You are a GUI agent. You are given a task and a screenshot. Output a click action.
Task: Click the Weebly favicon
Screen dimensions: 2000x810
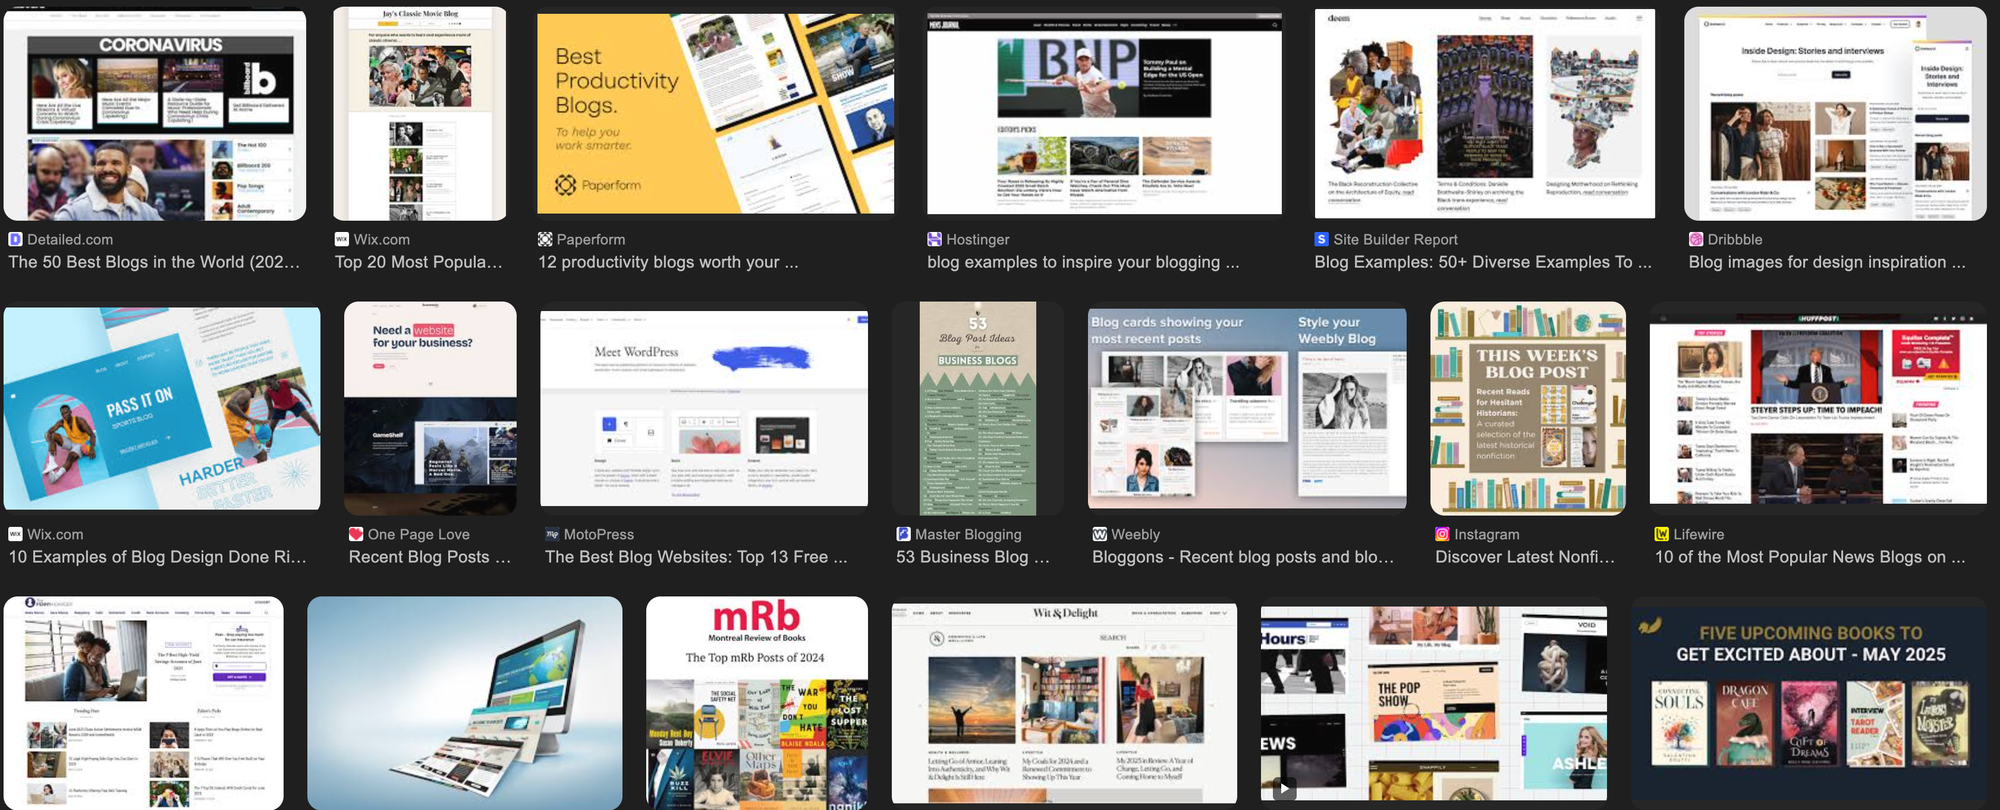[1099, 534]
